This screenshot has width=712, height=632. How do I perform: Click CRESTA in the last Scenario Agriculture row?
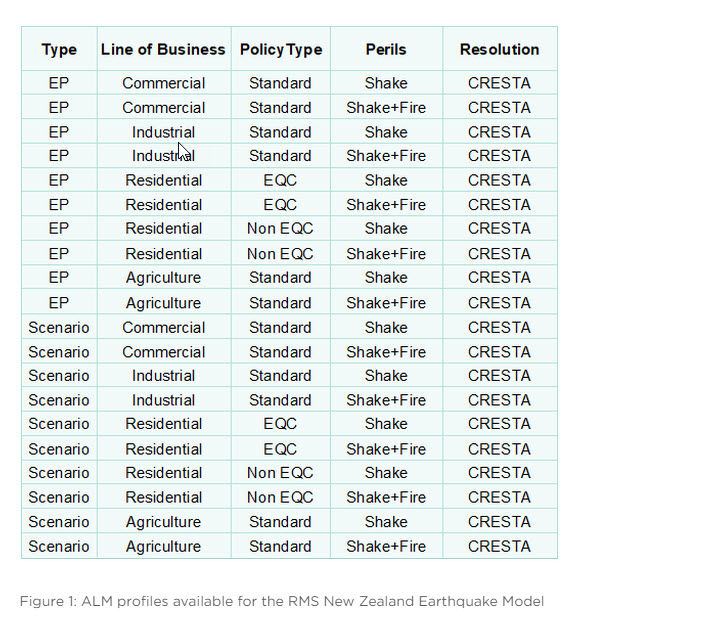click(x=499, y=546)
